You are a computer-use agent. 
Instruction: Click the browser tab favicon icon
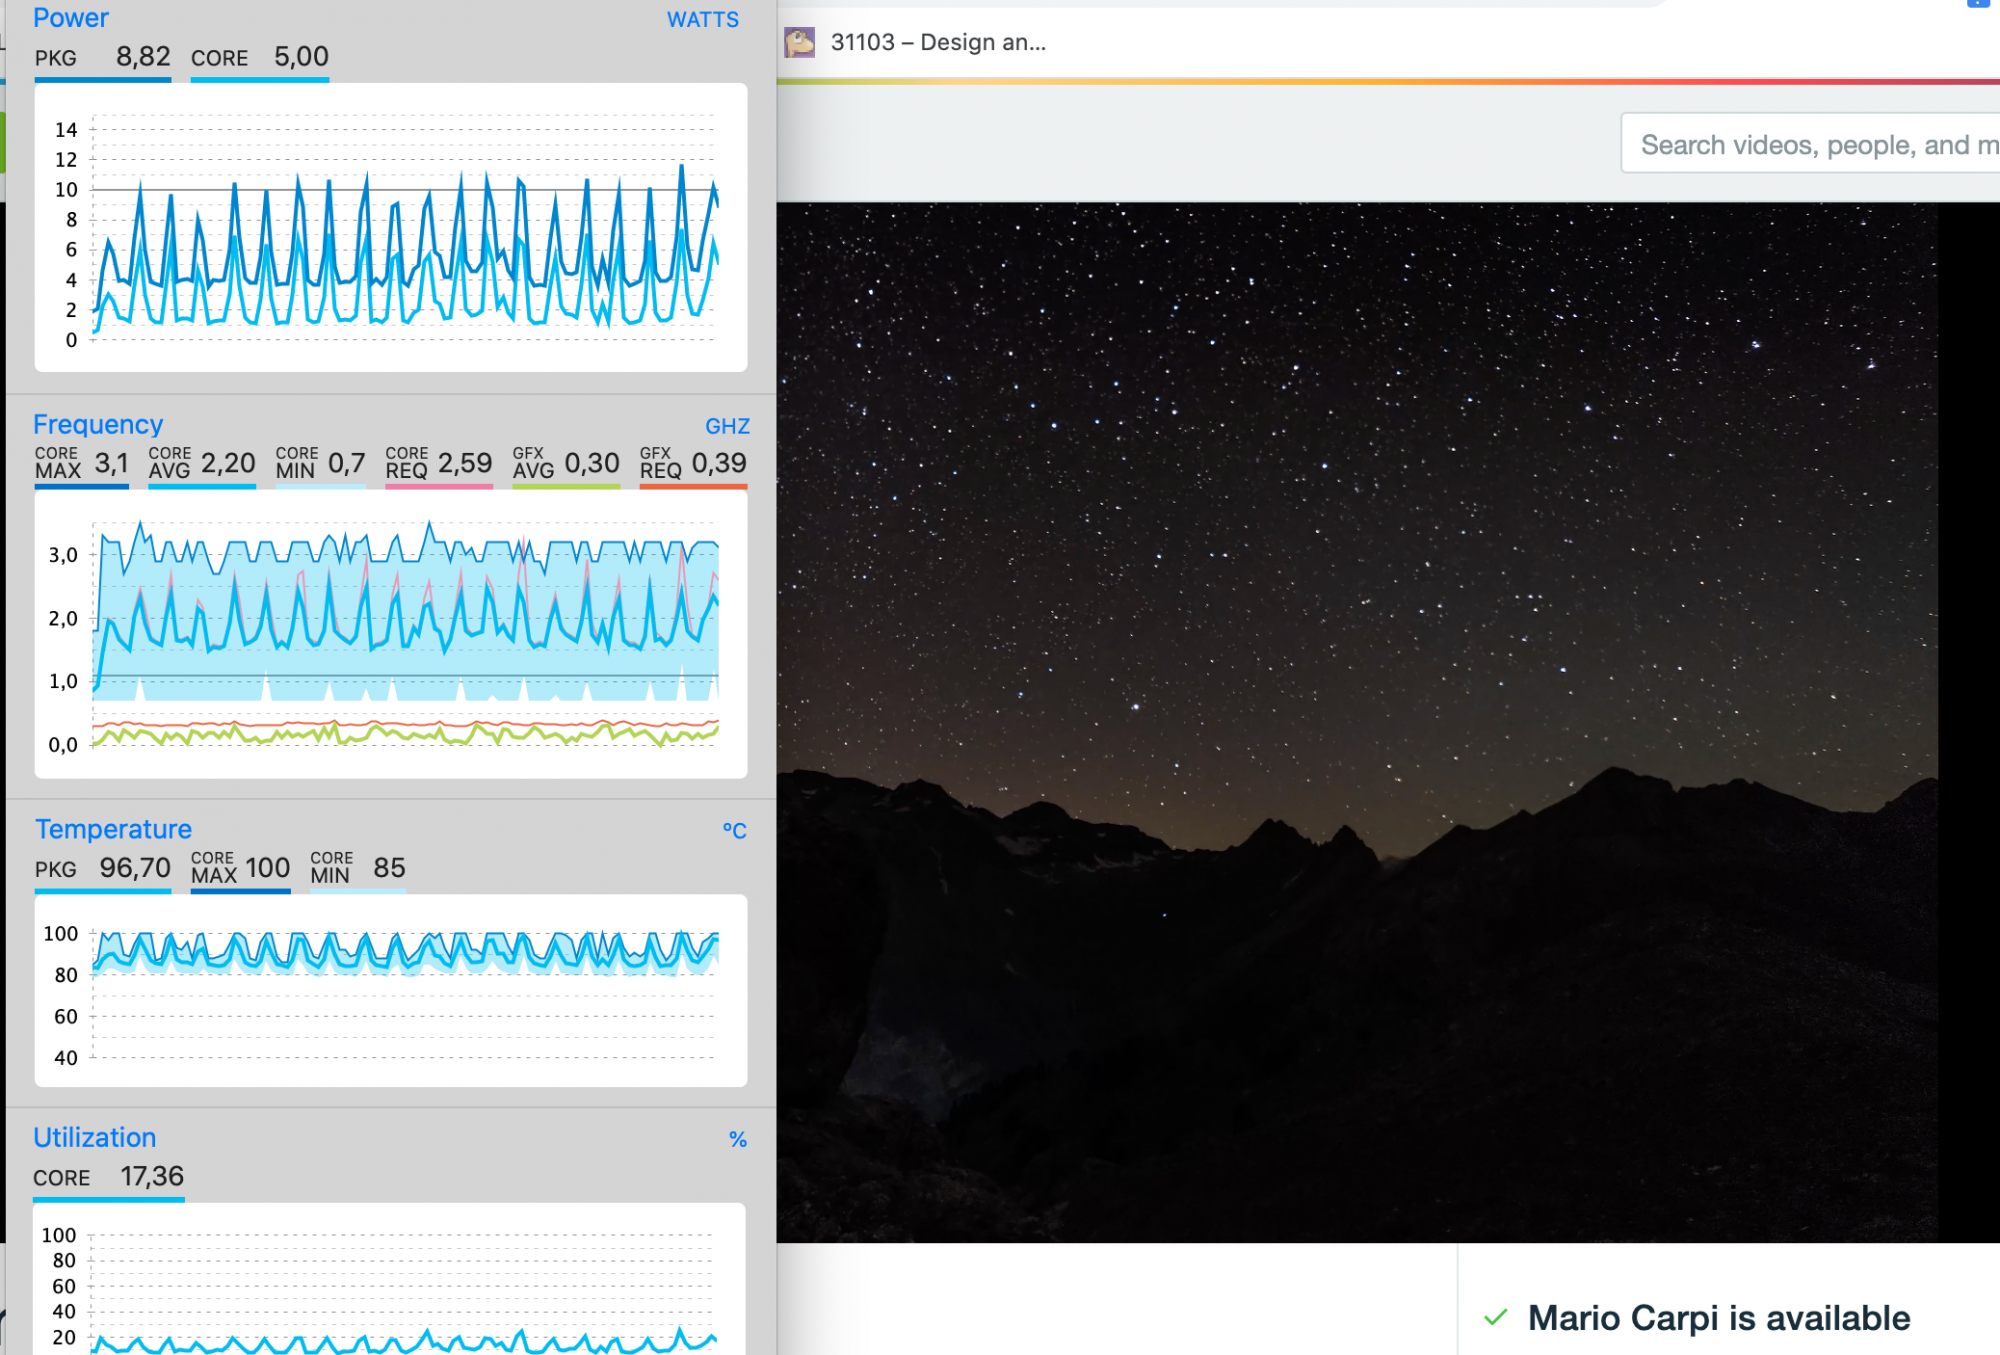click(x=799, y=43)
